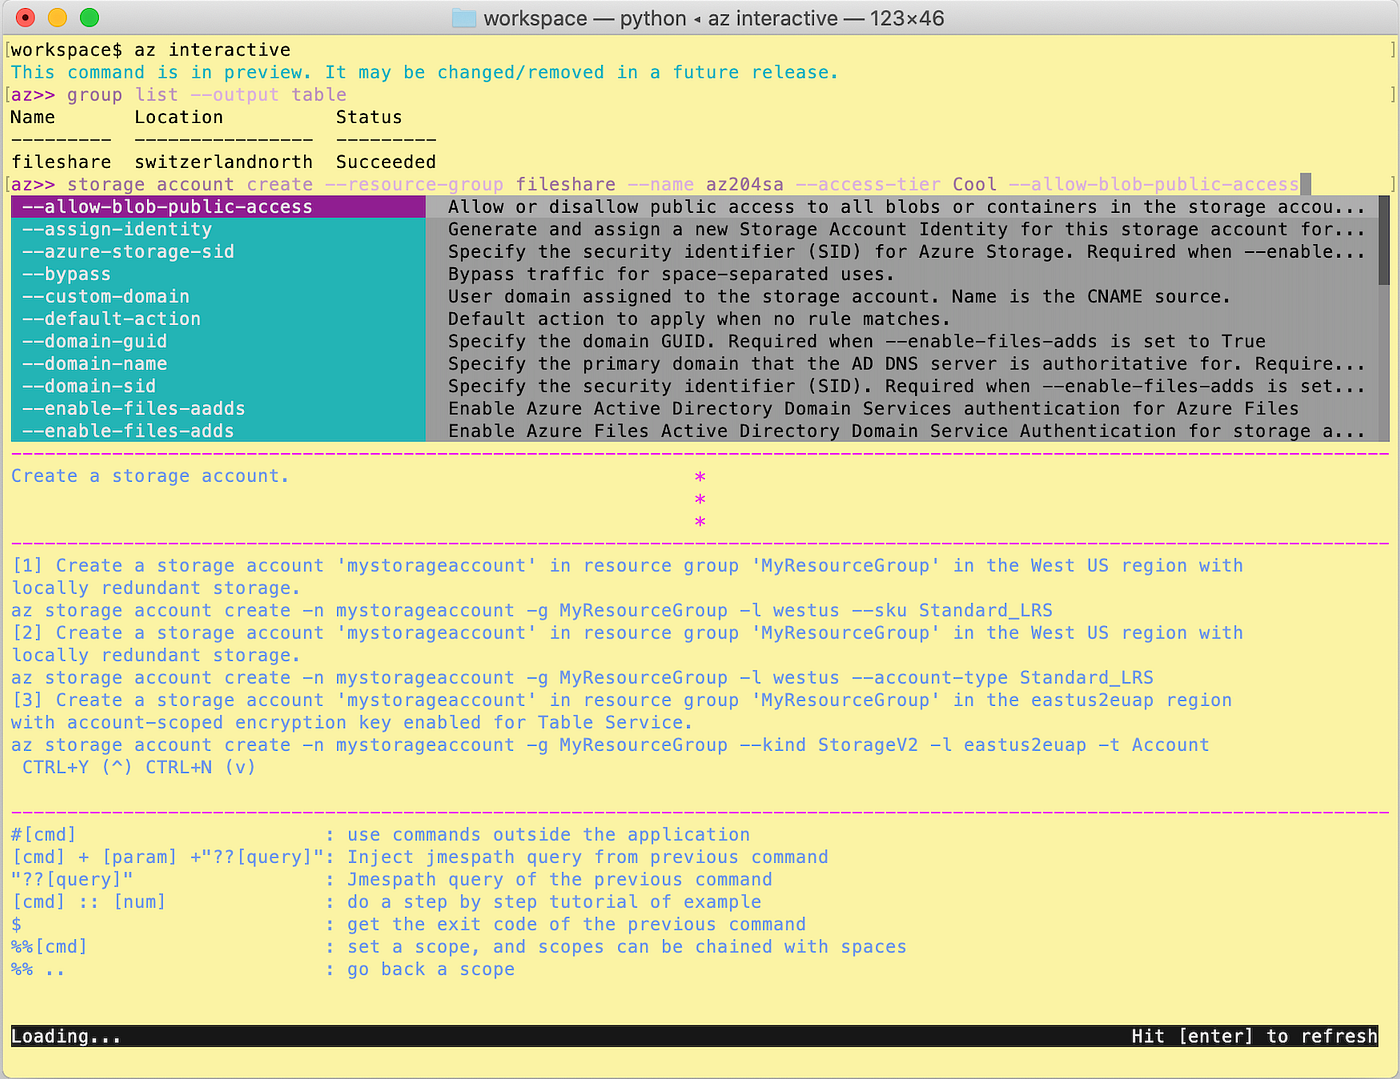Click the '%%[cmd]' scope help entry

tap(49, 947)
